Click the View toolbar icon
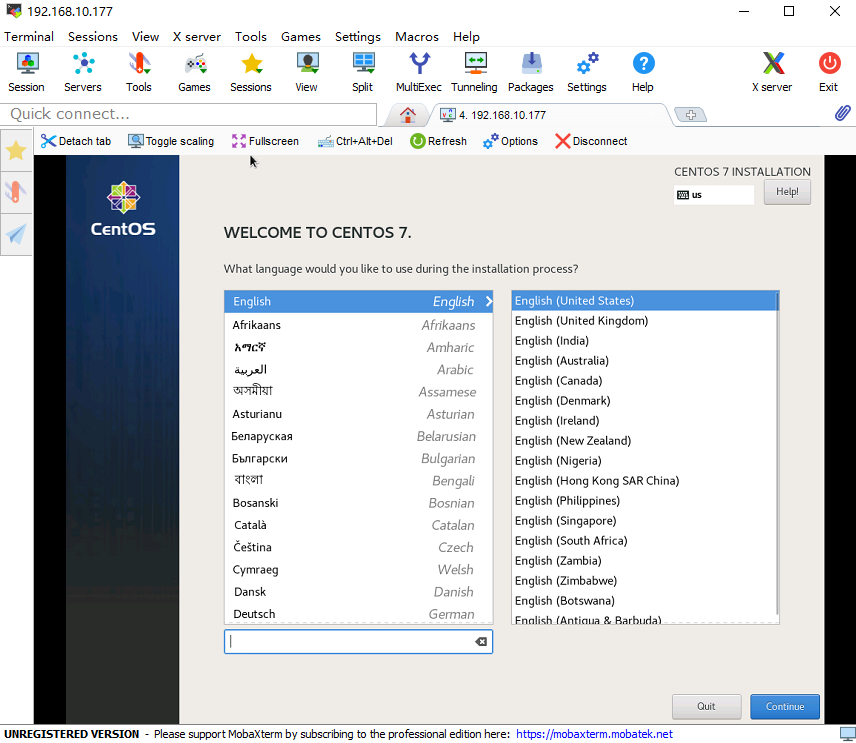This screenshot has height=743, width=856. pos(307,72)
